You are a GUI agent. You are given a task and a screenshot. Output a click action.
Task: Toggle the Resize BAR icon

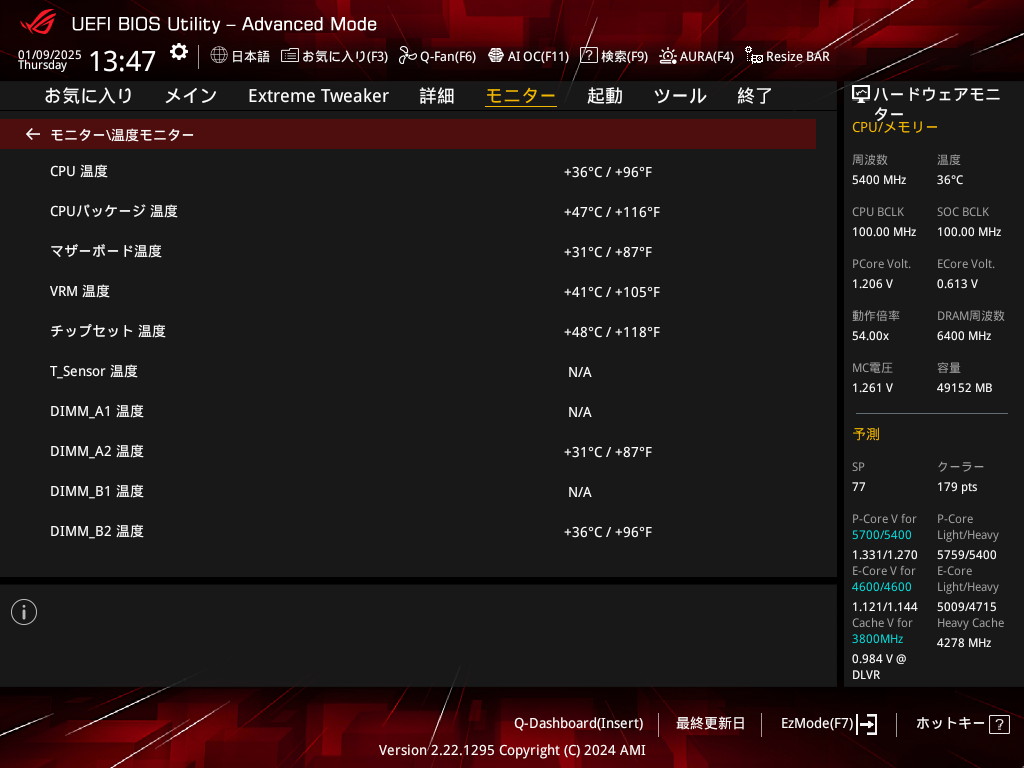pyautogui.click(x=754, y=56)
